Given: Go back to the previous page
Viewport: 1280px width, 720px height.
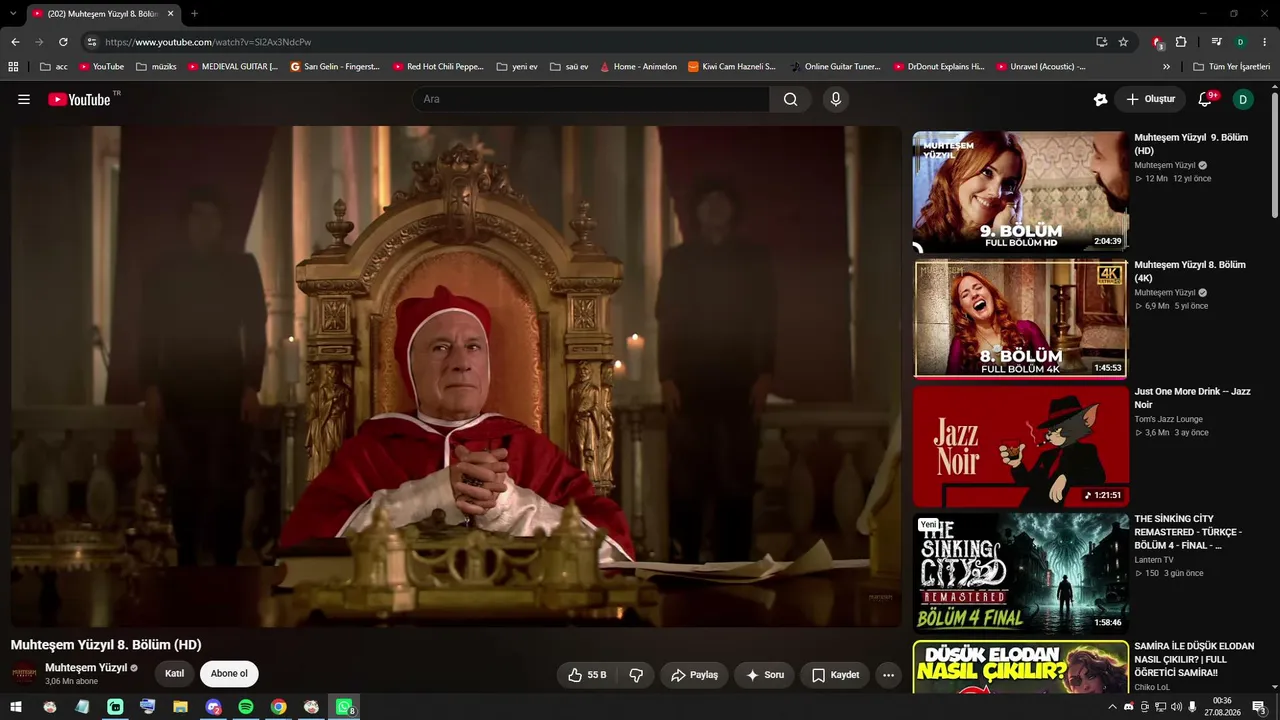Looking at the screenshot, I should pos(15,42).
